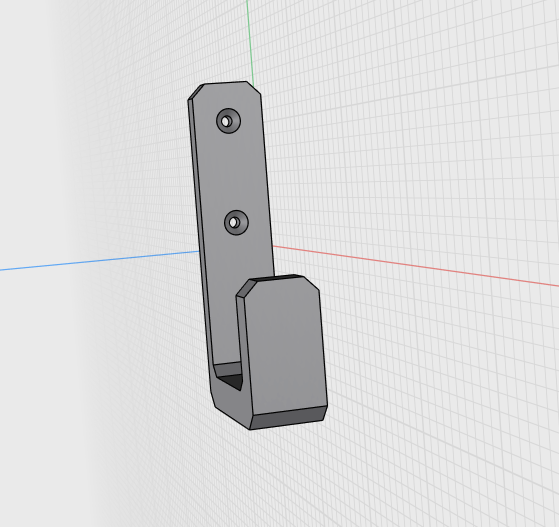Pick the green vertical axis line

[250, 43]
